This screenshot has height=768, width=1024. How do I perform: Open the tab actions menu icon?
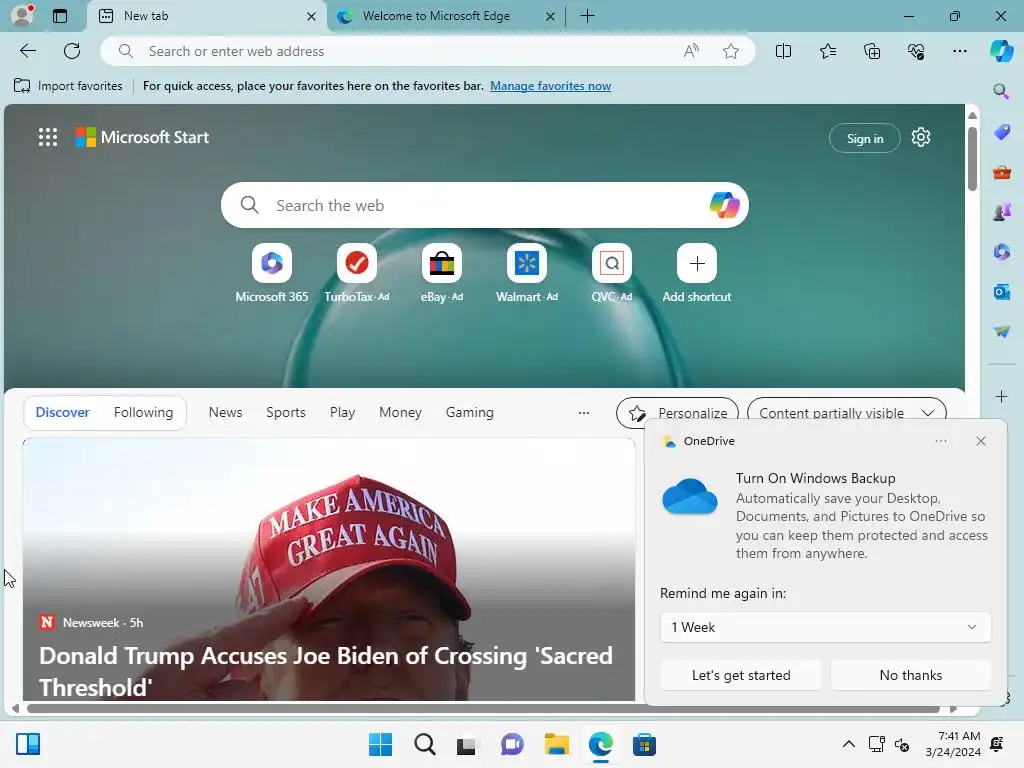[60, 16]
